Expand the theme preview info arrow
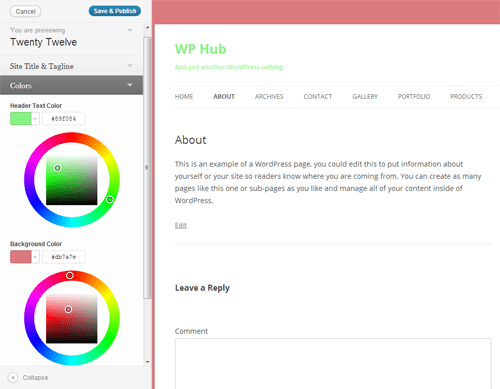This screenshot has height=389, width=500. [130, 30]
